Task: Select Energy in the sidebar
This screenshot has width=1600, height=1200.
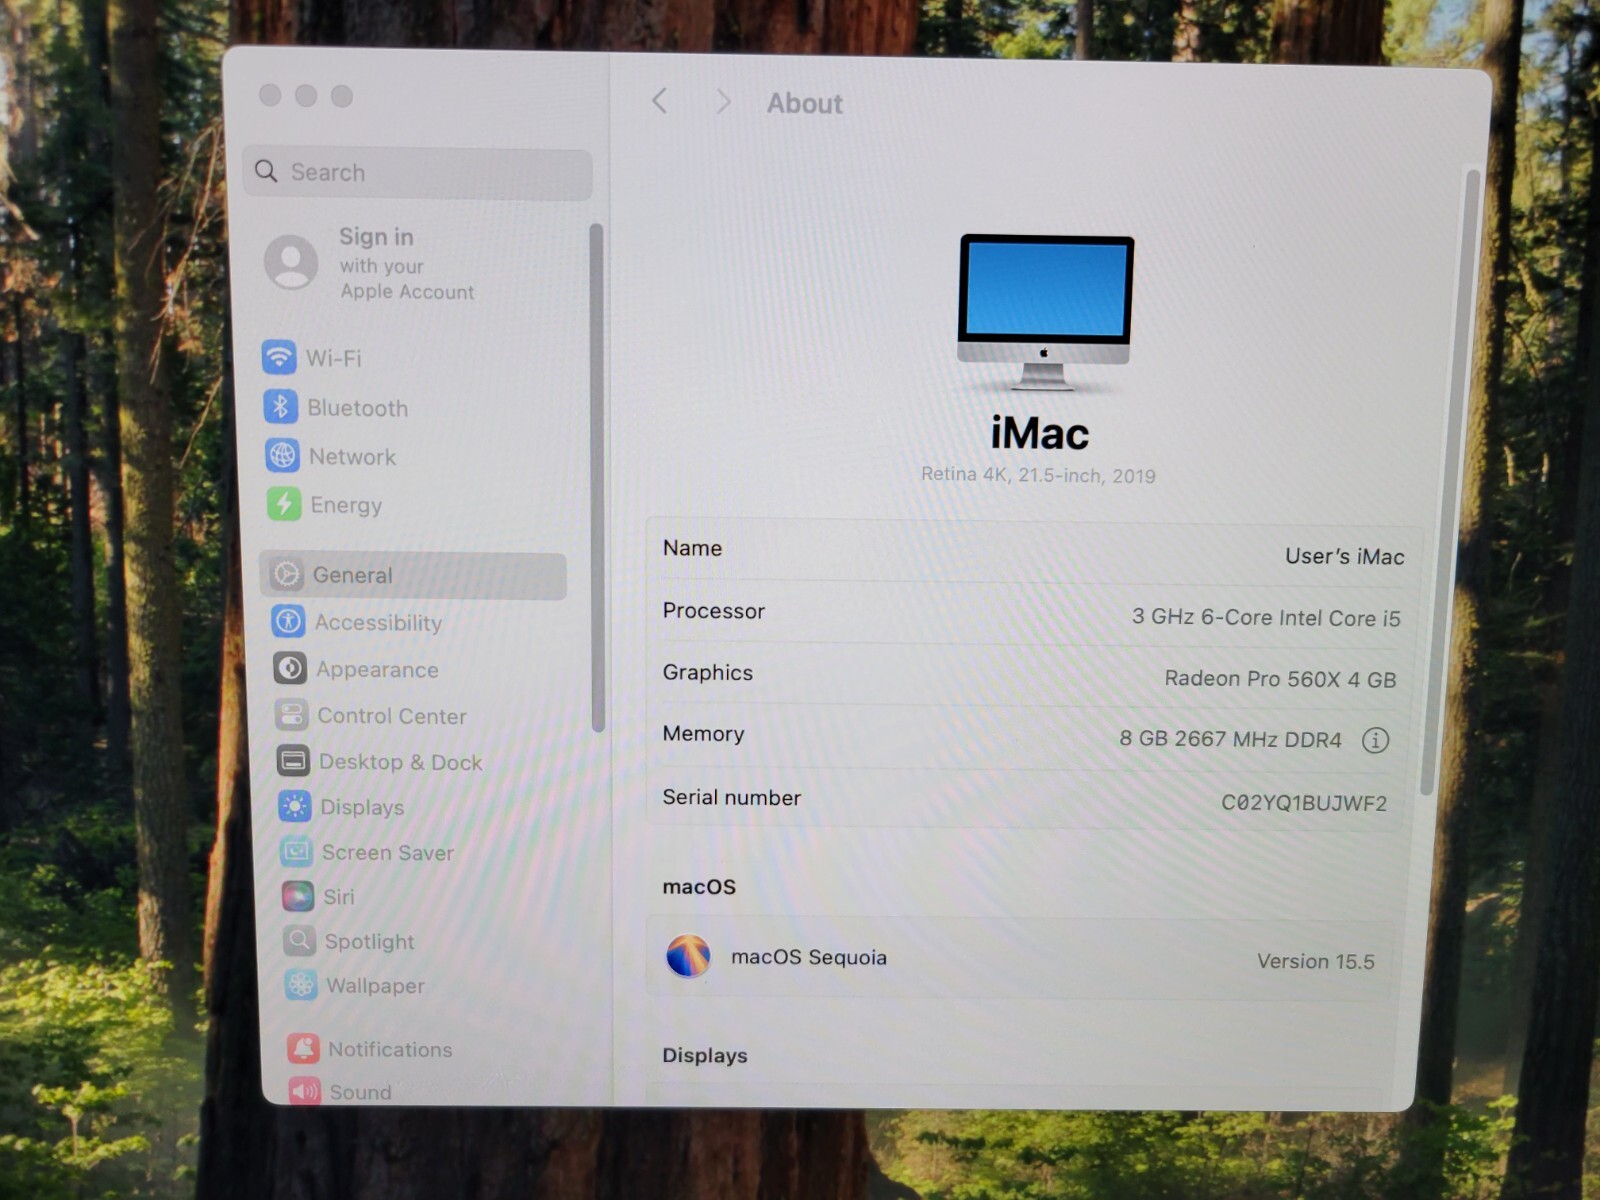Action: click(346, 505)
